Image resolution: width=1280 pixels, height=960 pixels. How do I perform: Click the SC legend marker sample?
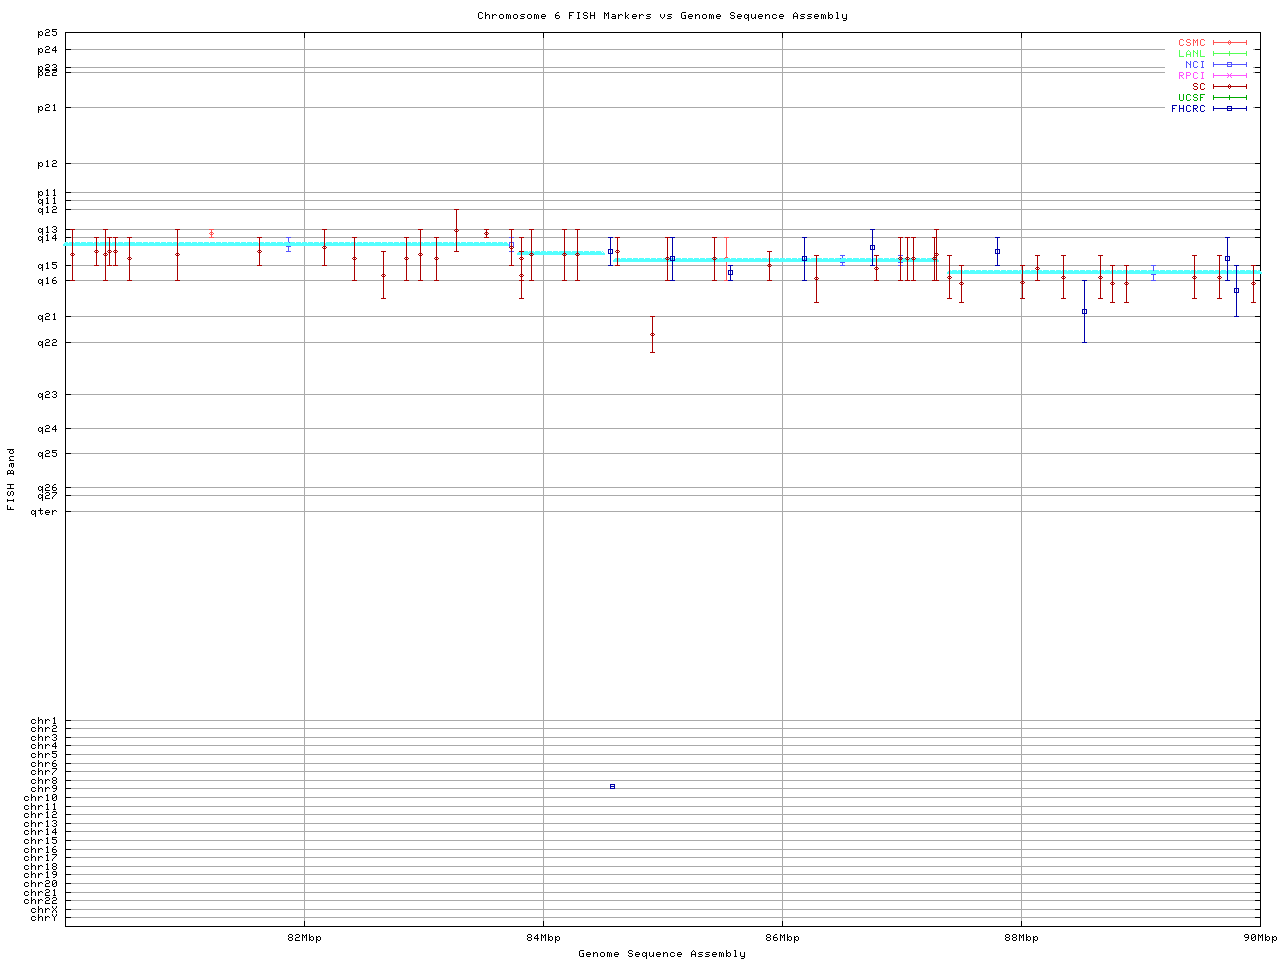click(x=1229, y=87)
